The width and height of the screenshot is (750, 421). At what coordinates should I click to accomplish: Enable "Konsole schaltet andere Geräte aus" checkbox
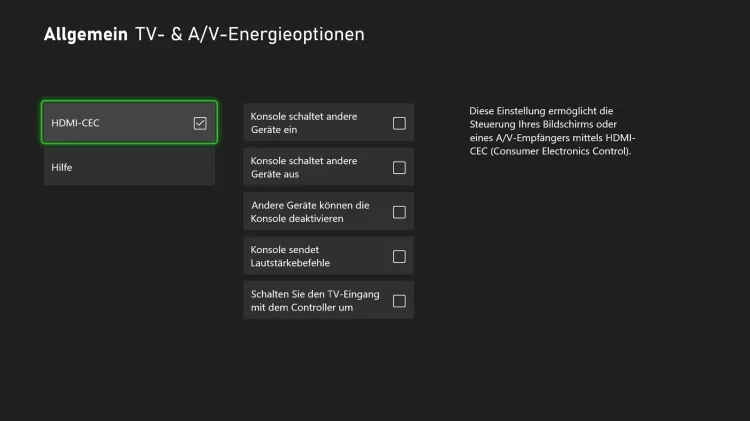click(x=399, y=167)
